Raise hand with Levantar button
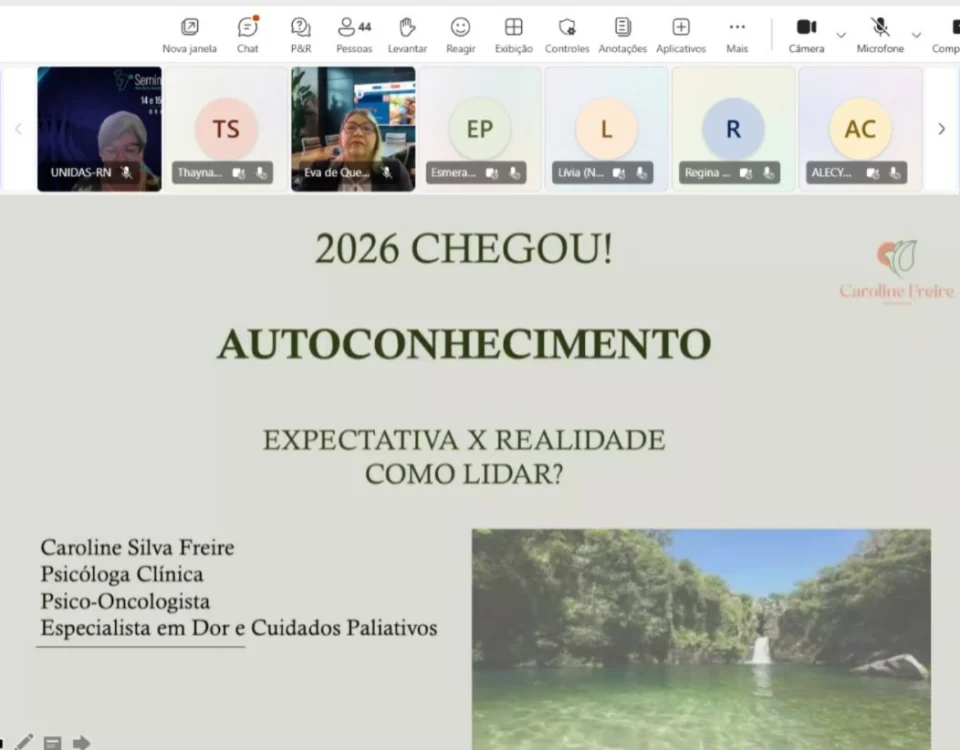960x750 pixels. [x=407, y=33]
